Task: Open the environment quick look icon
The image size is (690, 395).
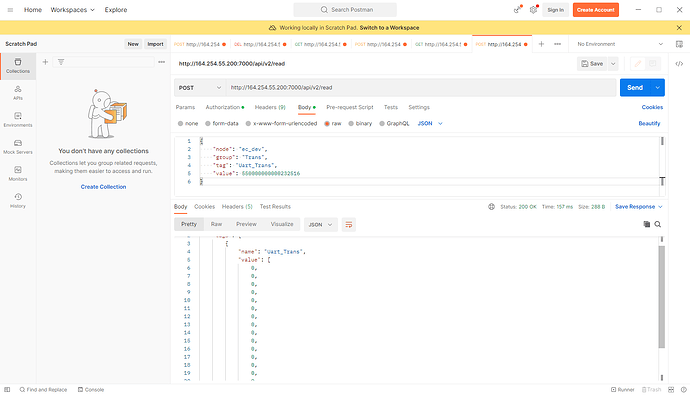Action: [x=679, y=44]
